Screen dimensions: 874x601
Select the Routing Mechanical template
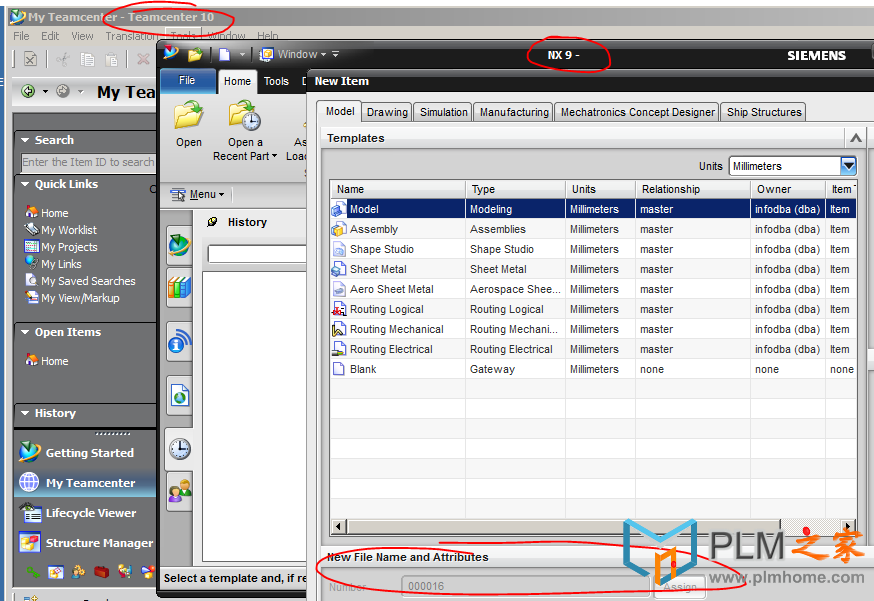click(x=593, y=329)
